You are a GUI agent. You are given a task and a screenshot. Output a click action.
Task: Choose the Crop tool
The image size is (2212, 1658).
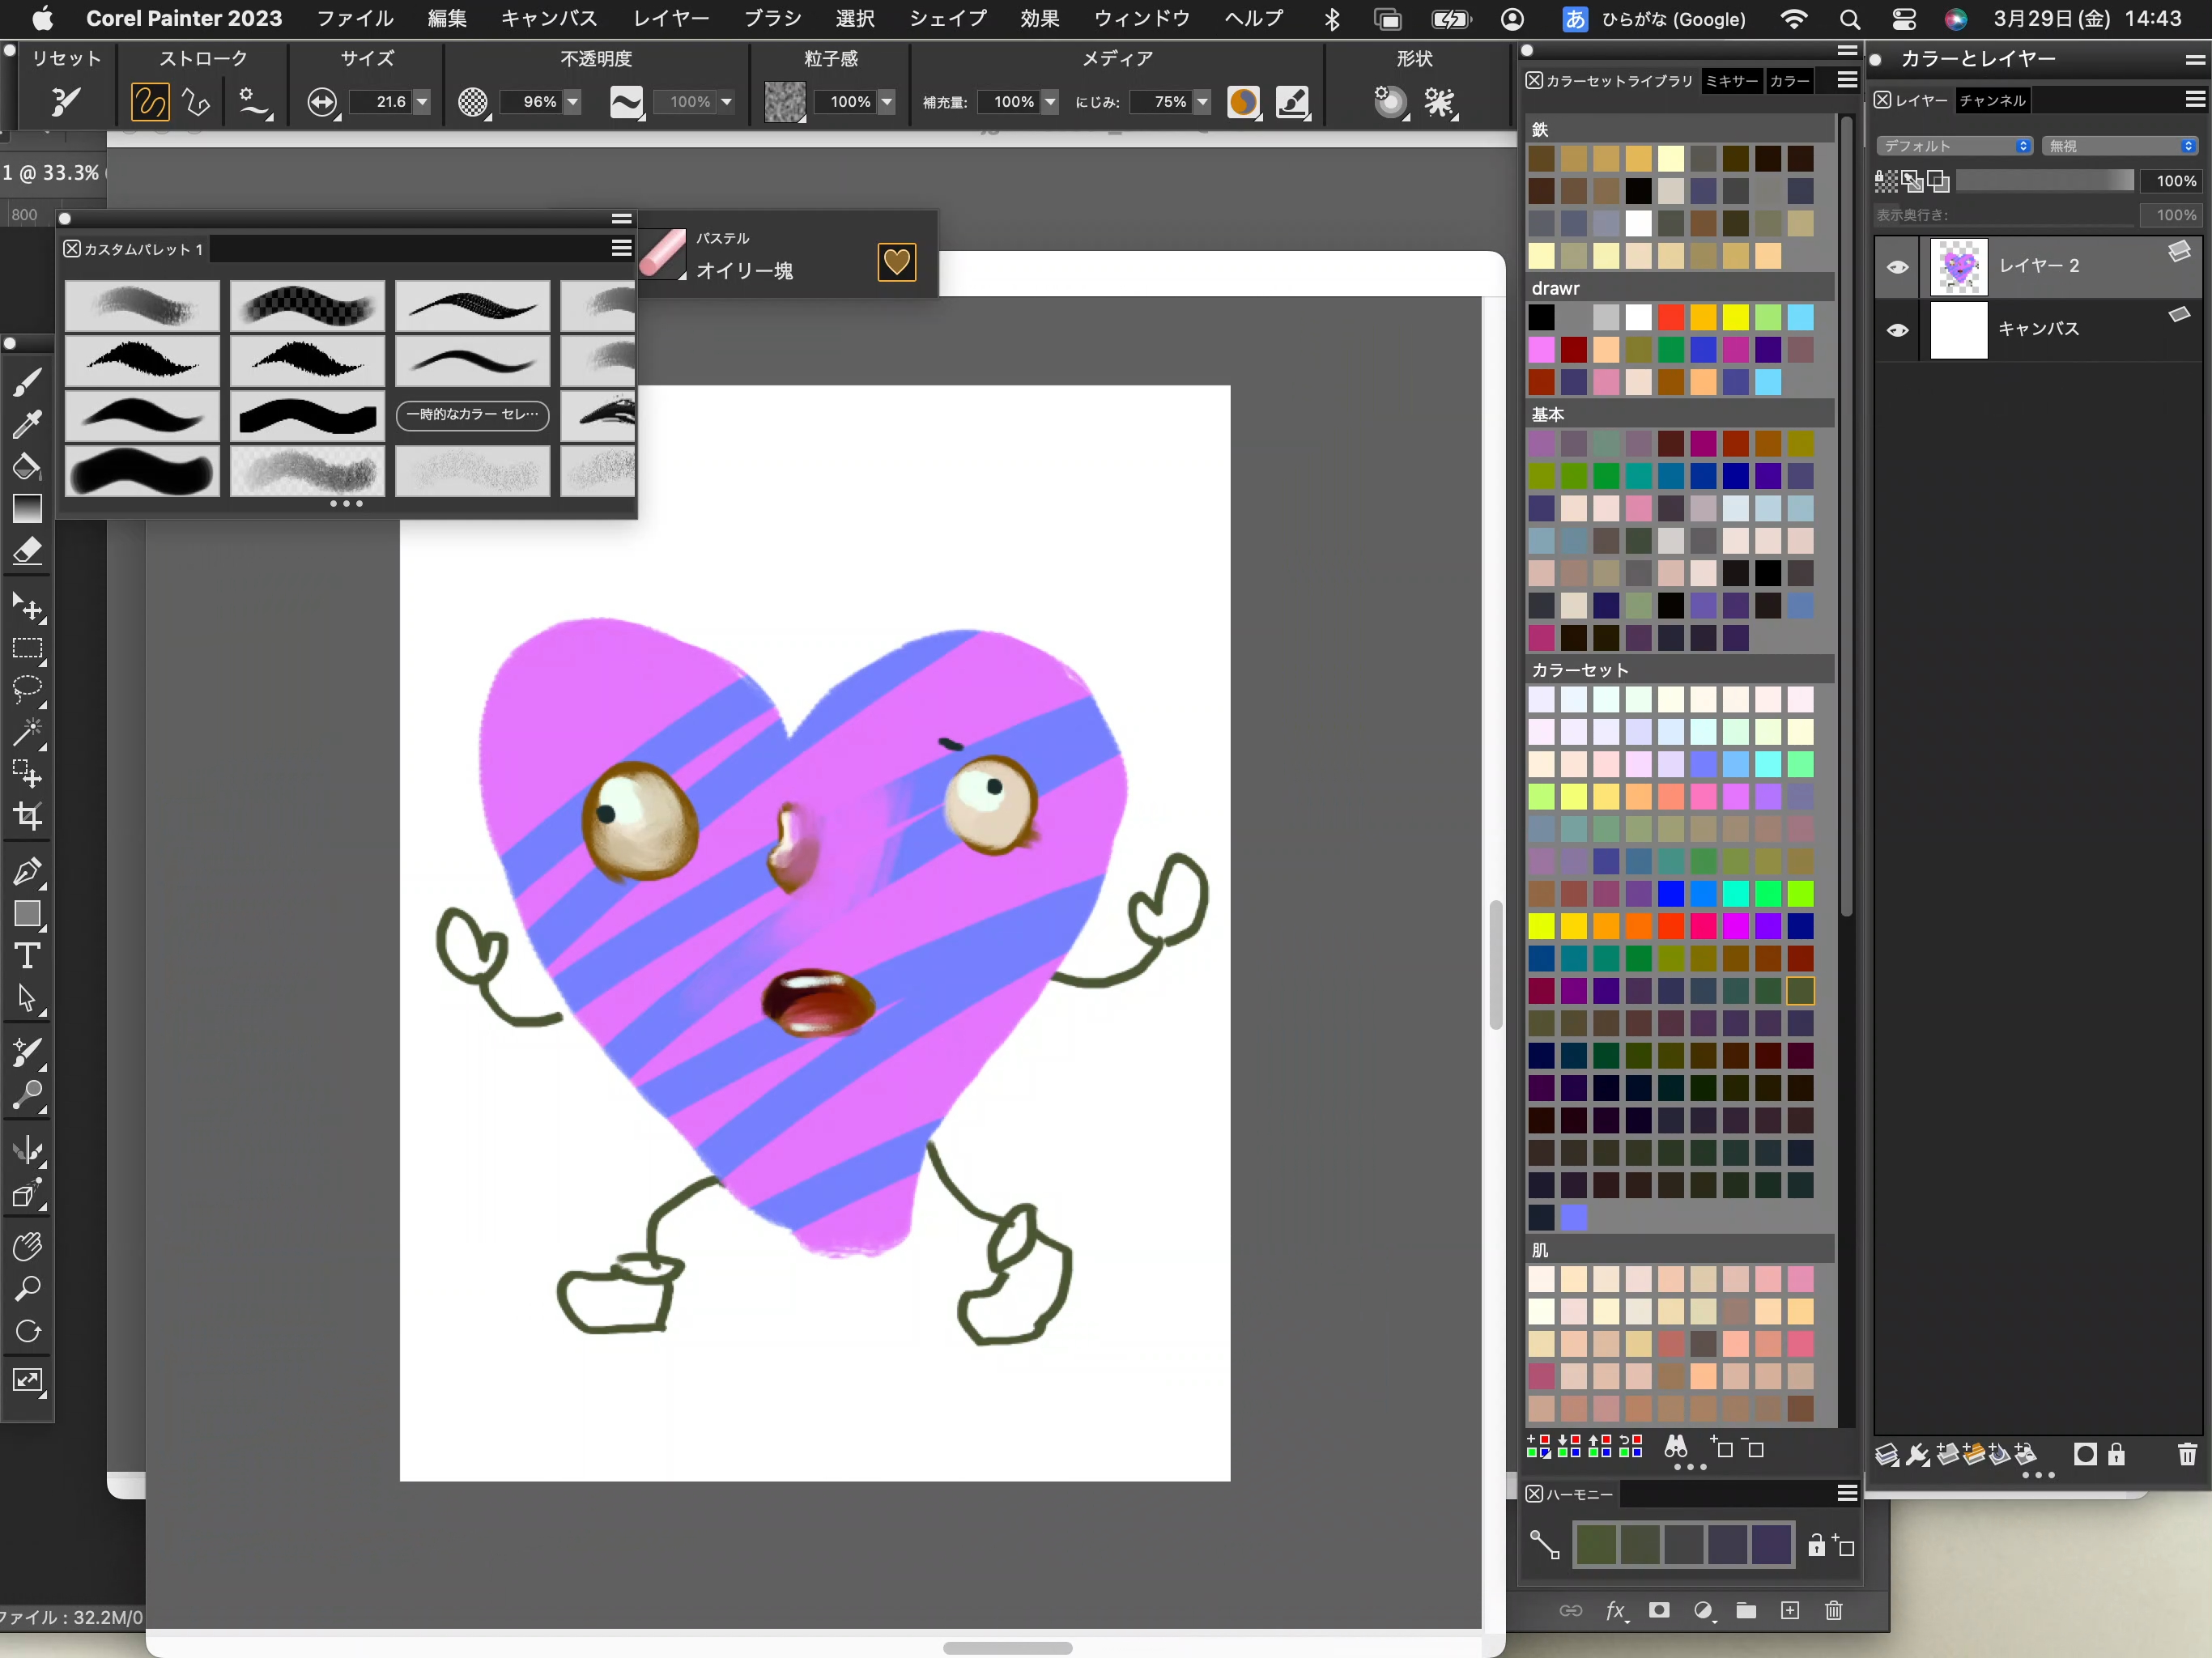pos(27,816)
